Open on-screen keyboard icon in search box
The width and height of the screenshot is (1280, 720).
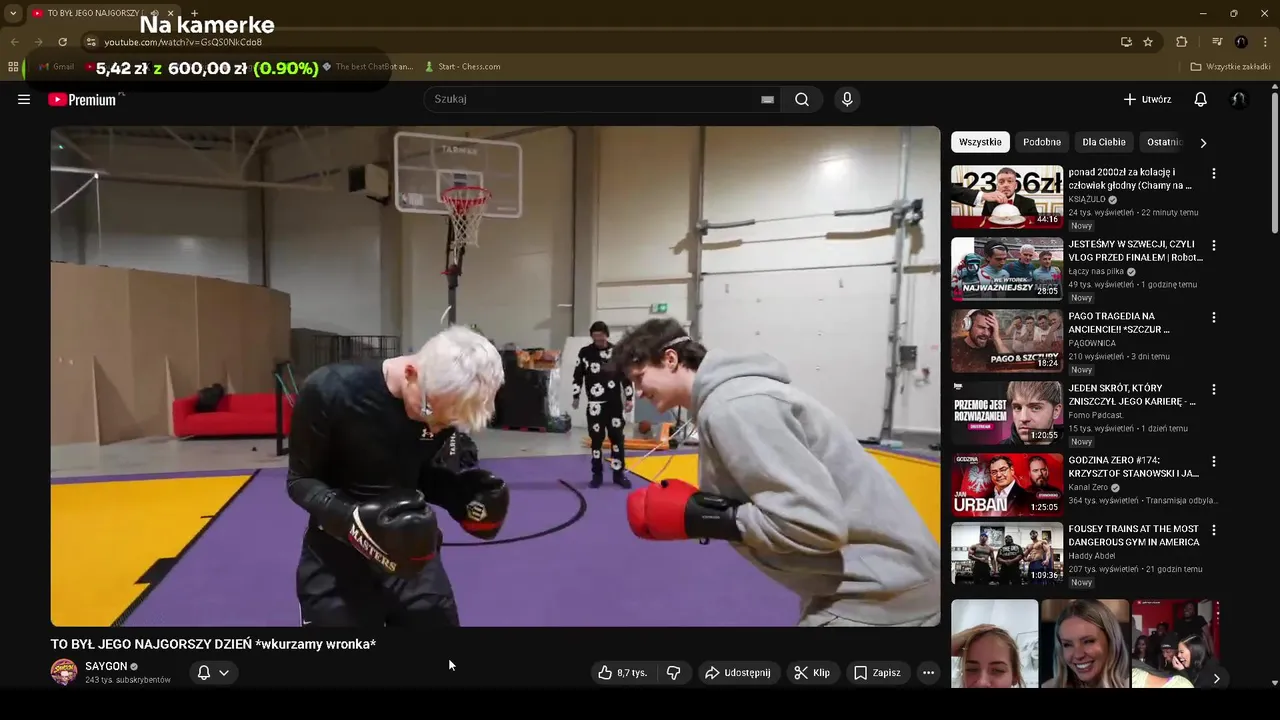point(767,99)
